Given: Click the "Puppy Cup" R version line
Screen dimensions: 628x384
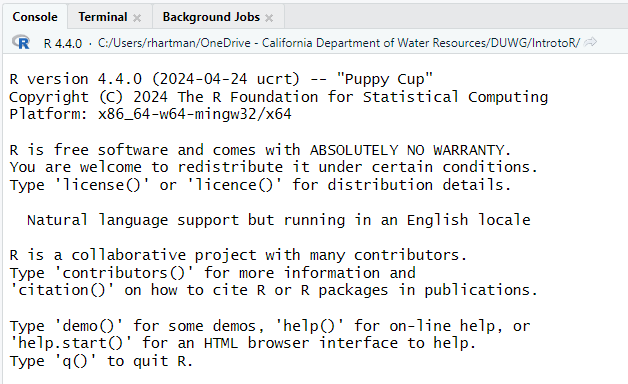Looking at the screenshot, I should [x=221, y=79].
